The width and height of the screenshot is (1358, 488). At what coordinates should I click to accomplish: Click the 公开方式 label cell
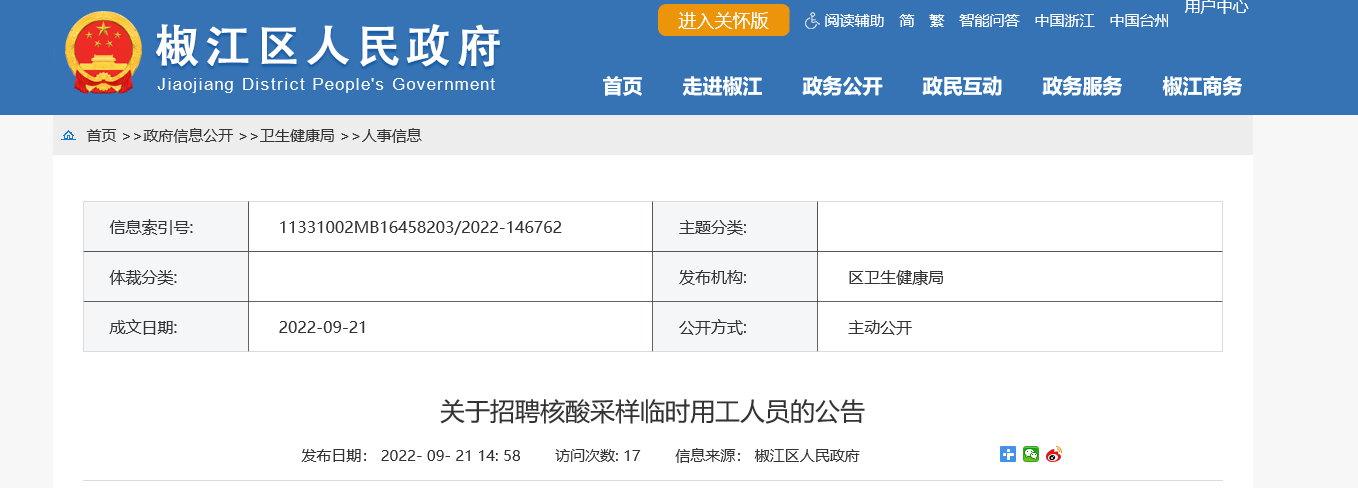[x=735, y=327]
